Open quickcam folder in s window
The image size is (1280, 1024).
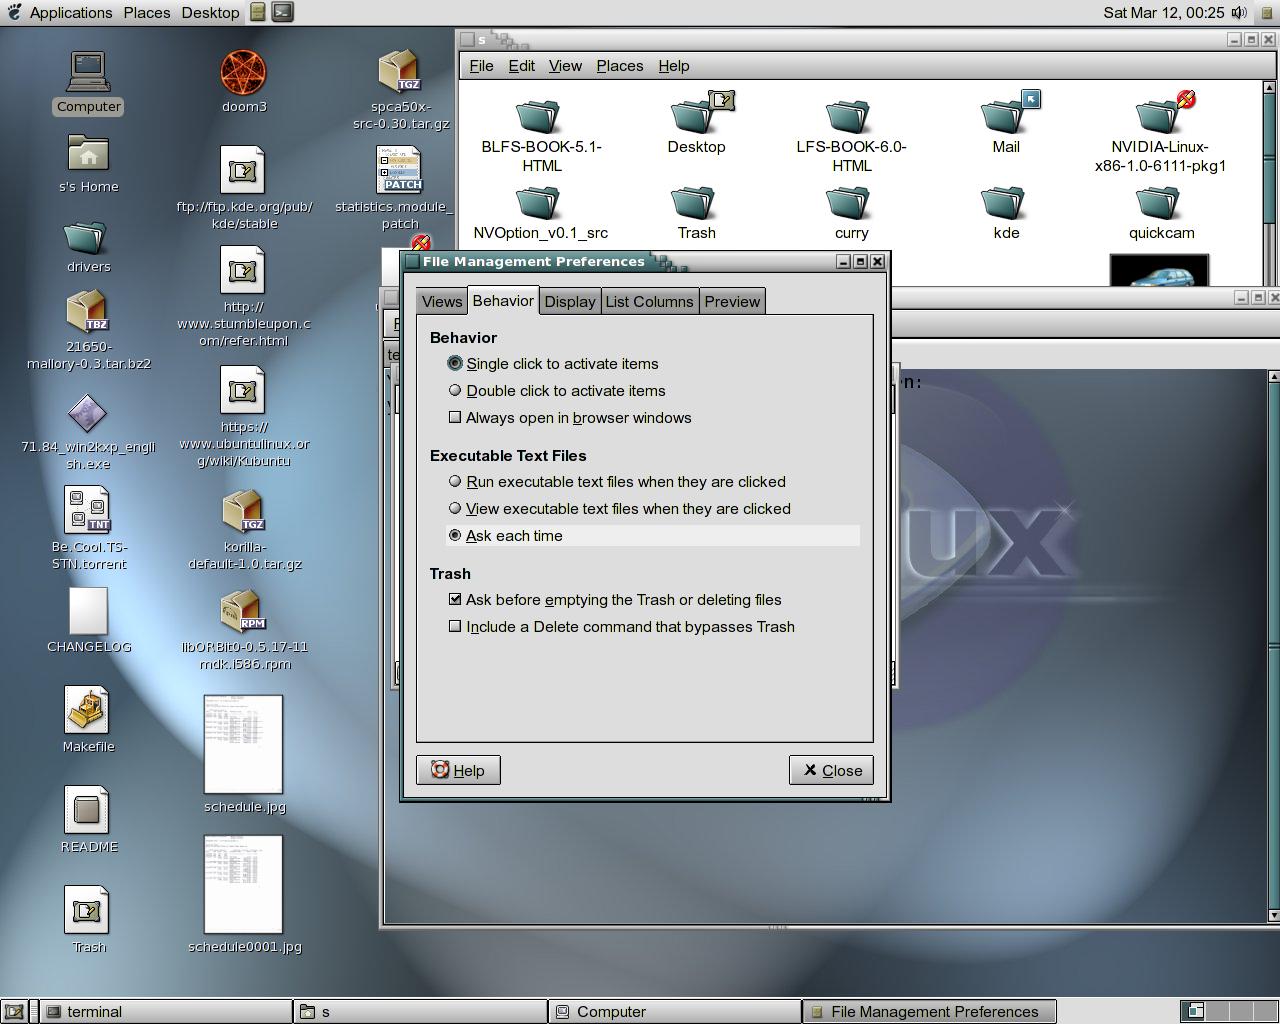click(x=1160, y=203)
